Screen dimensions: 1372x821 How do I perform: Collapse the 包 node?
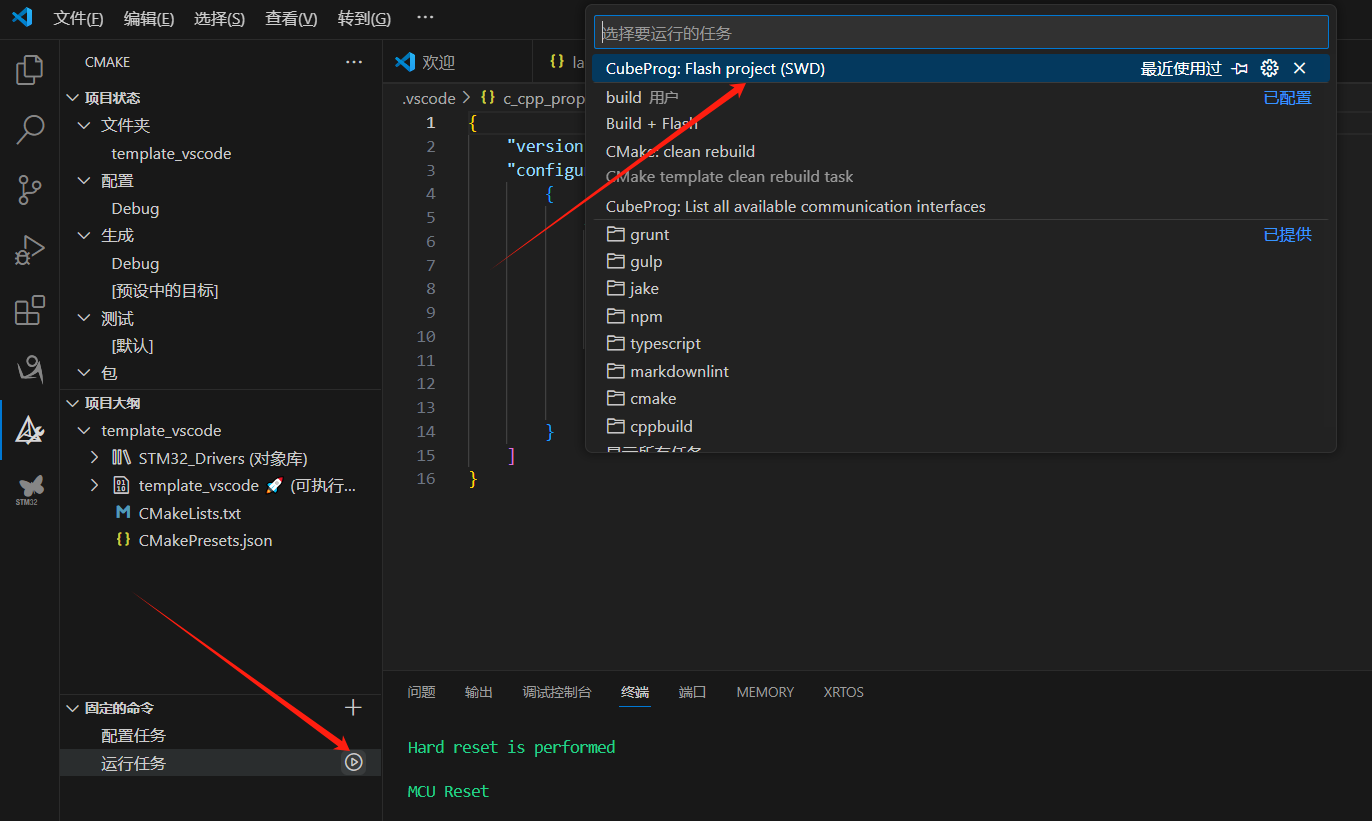(x=85, y=373)
